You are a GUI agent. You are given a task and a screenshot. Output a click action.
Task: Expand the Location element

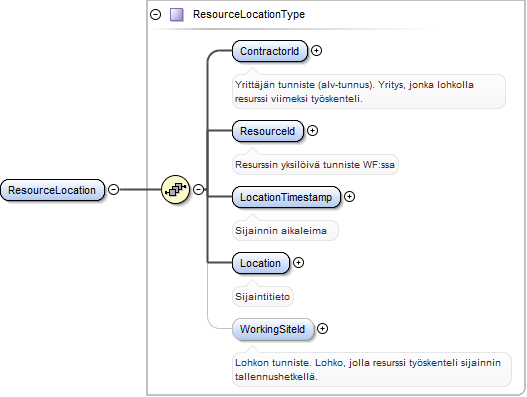298,263
